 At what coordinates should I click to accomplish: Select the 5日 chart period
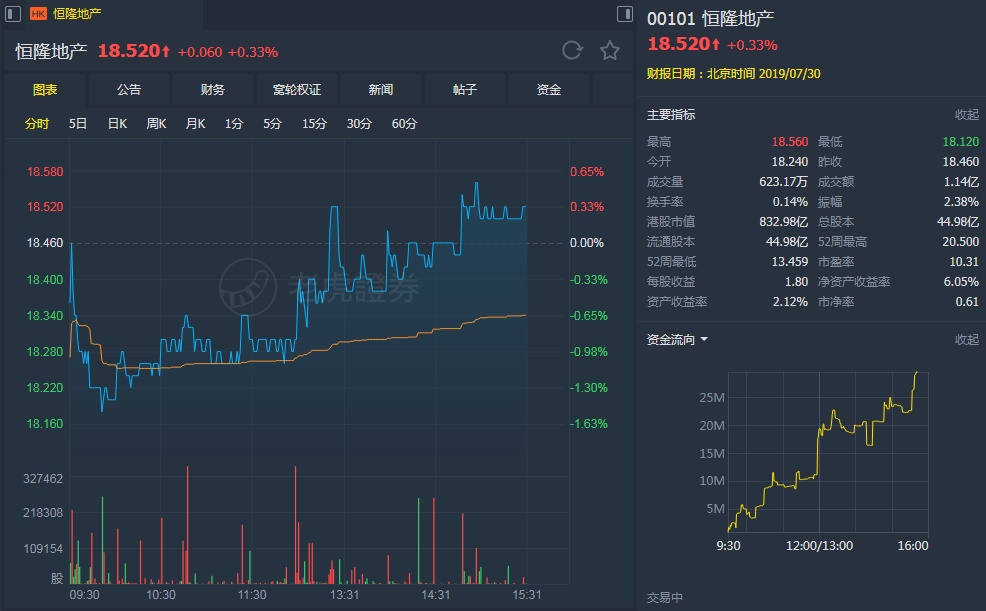pos(78,124)
